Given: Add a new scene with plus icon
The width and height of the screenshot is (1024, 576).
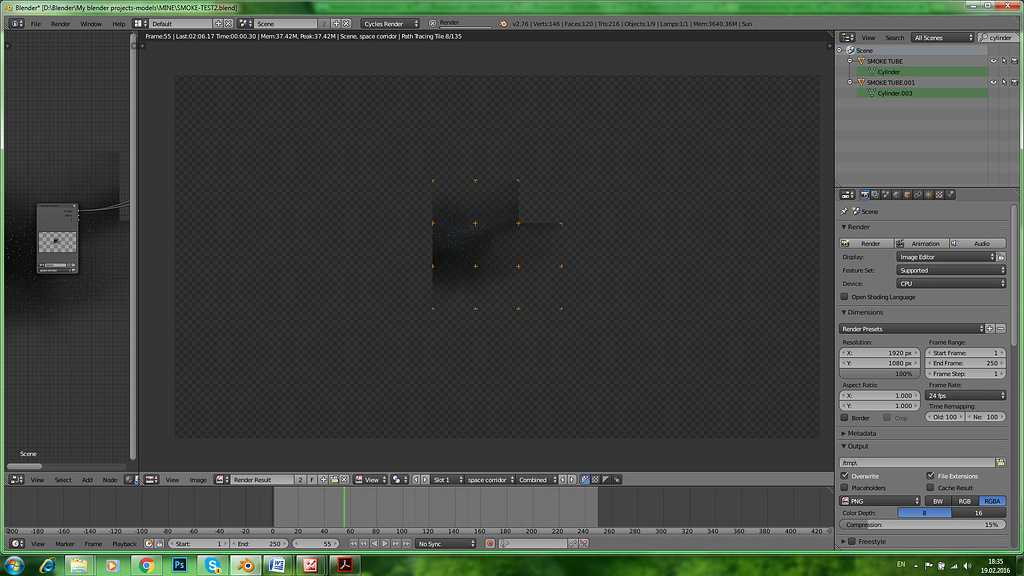Looking at the screenshot, I should click(336, 24).
